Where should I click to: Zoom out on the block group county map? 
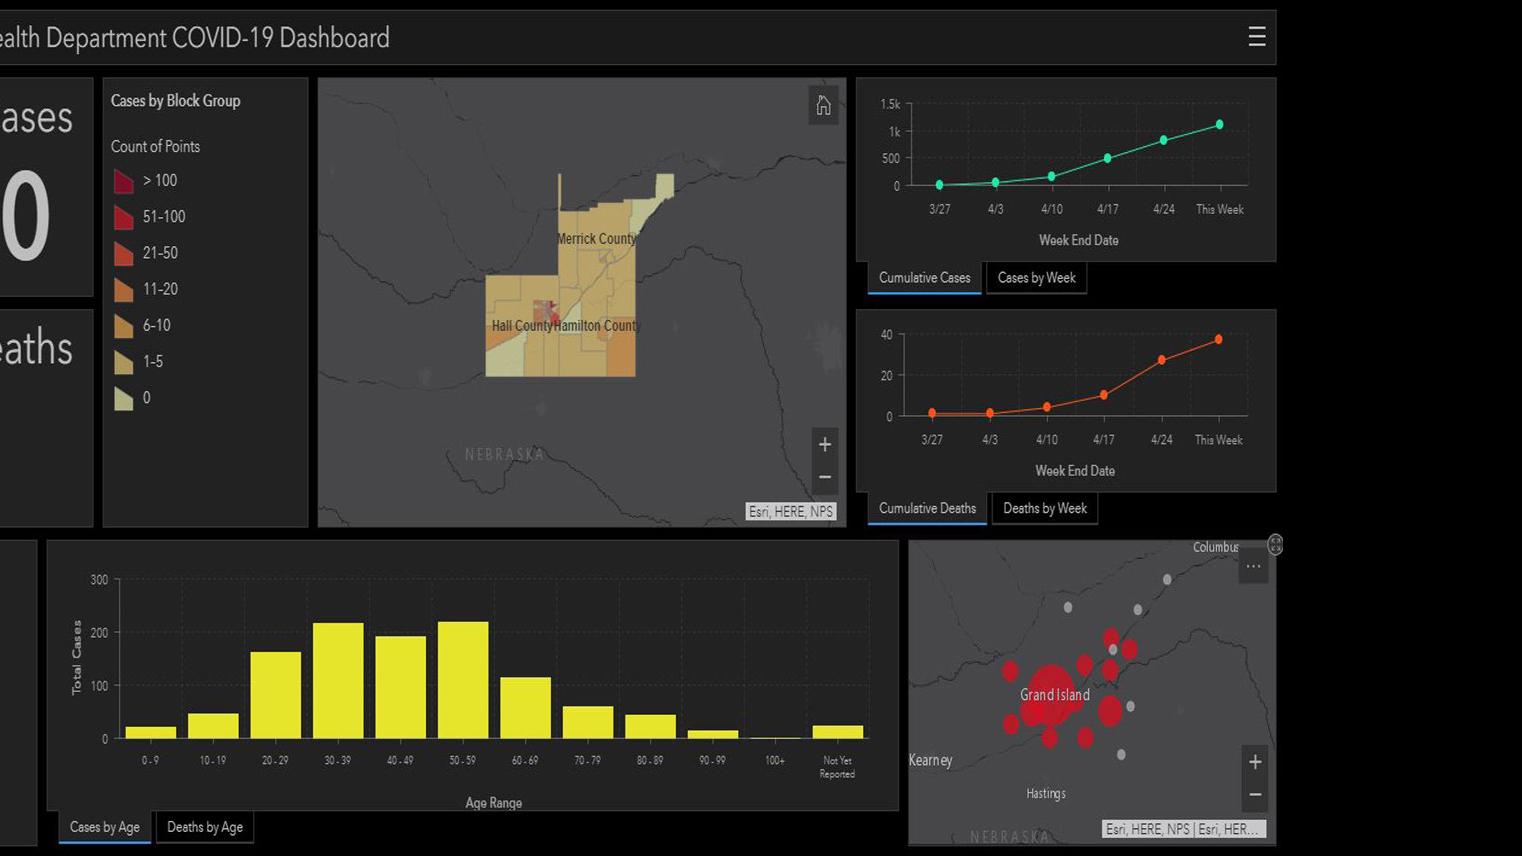point(825,478)
